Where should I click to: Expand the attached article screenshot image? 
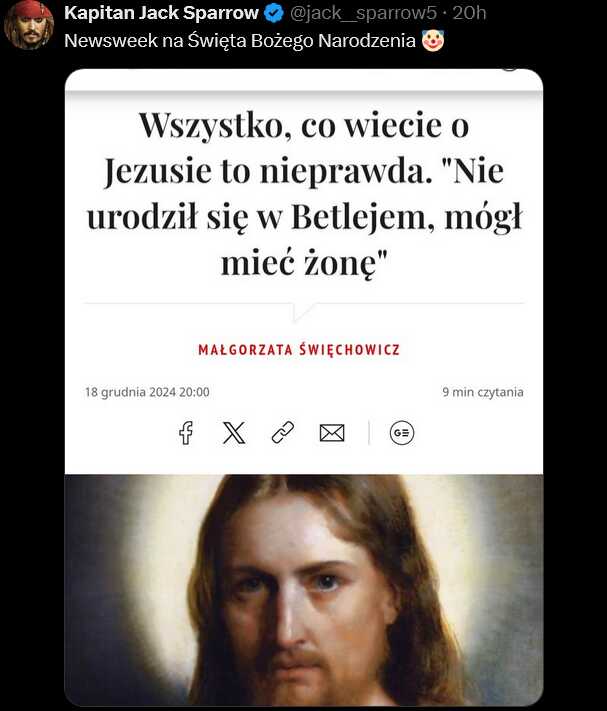304,387
